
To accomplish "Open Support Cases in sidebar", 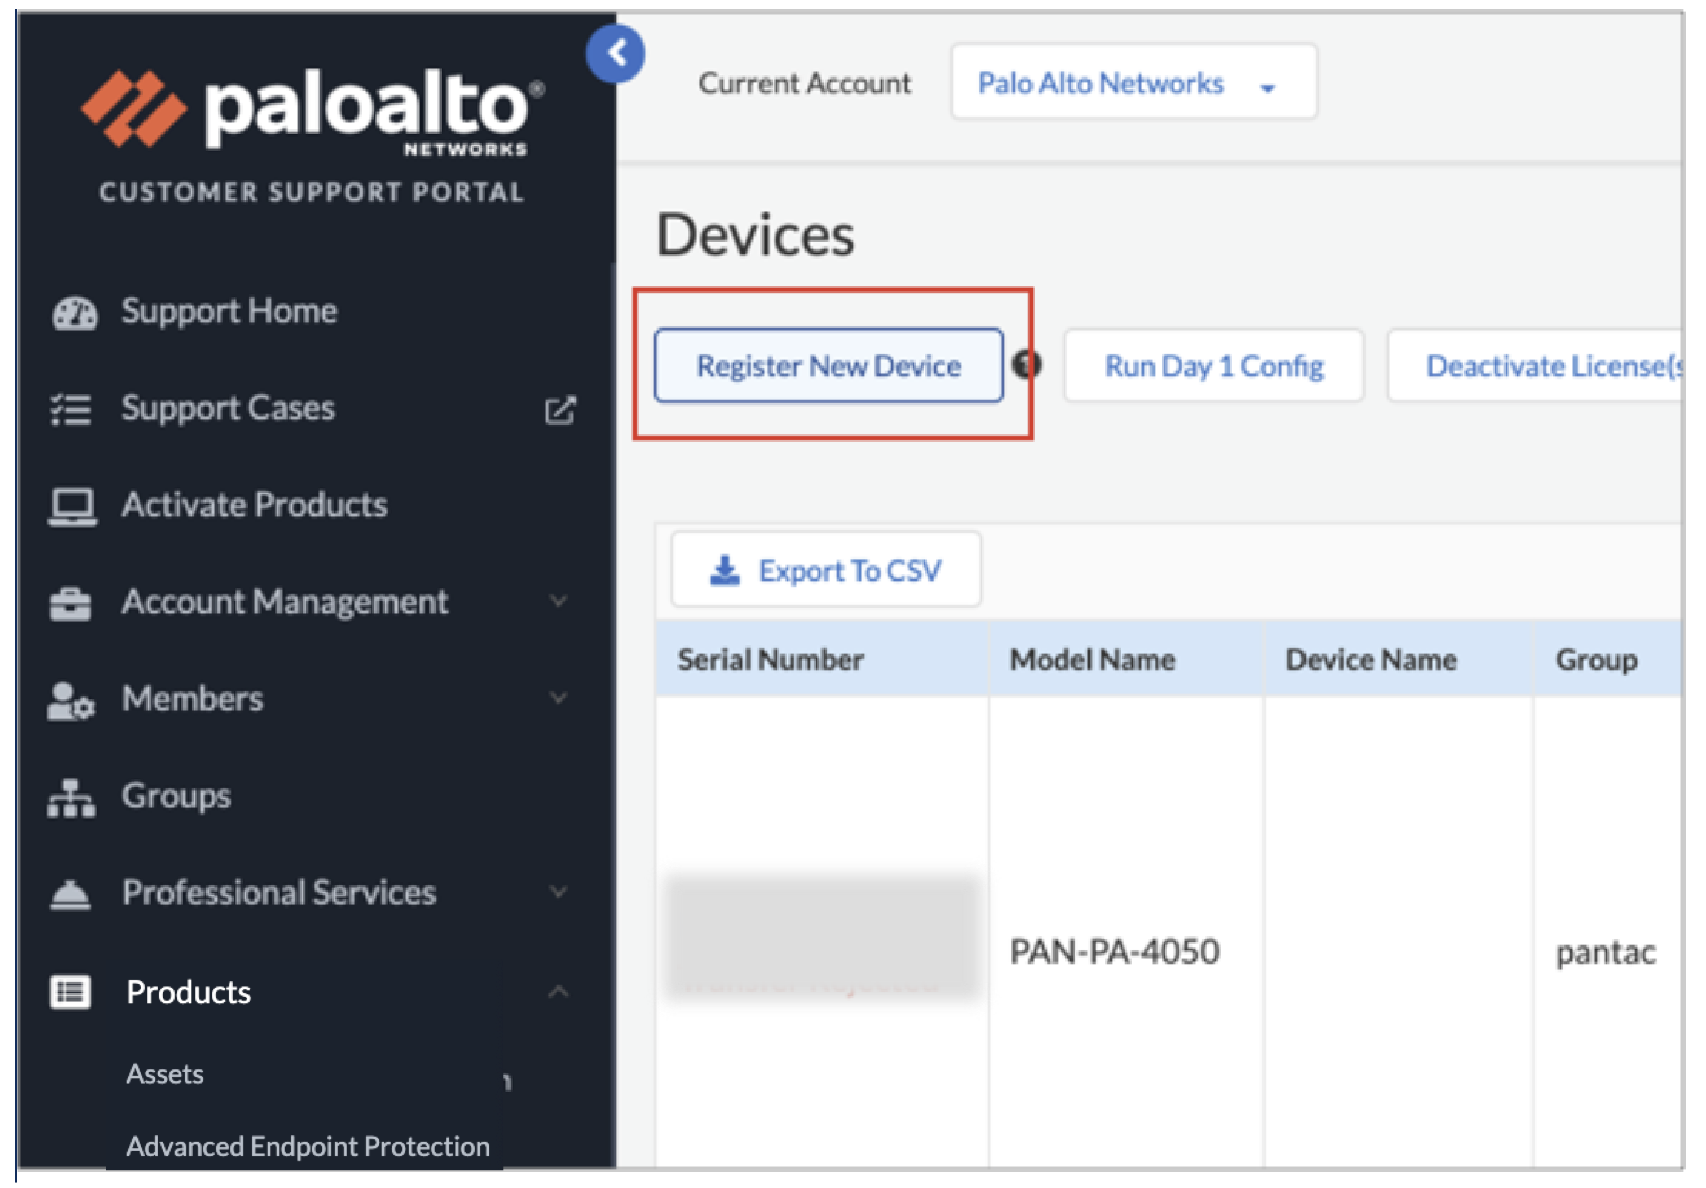I will tap(228, 408).
